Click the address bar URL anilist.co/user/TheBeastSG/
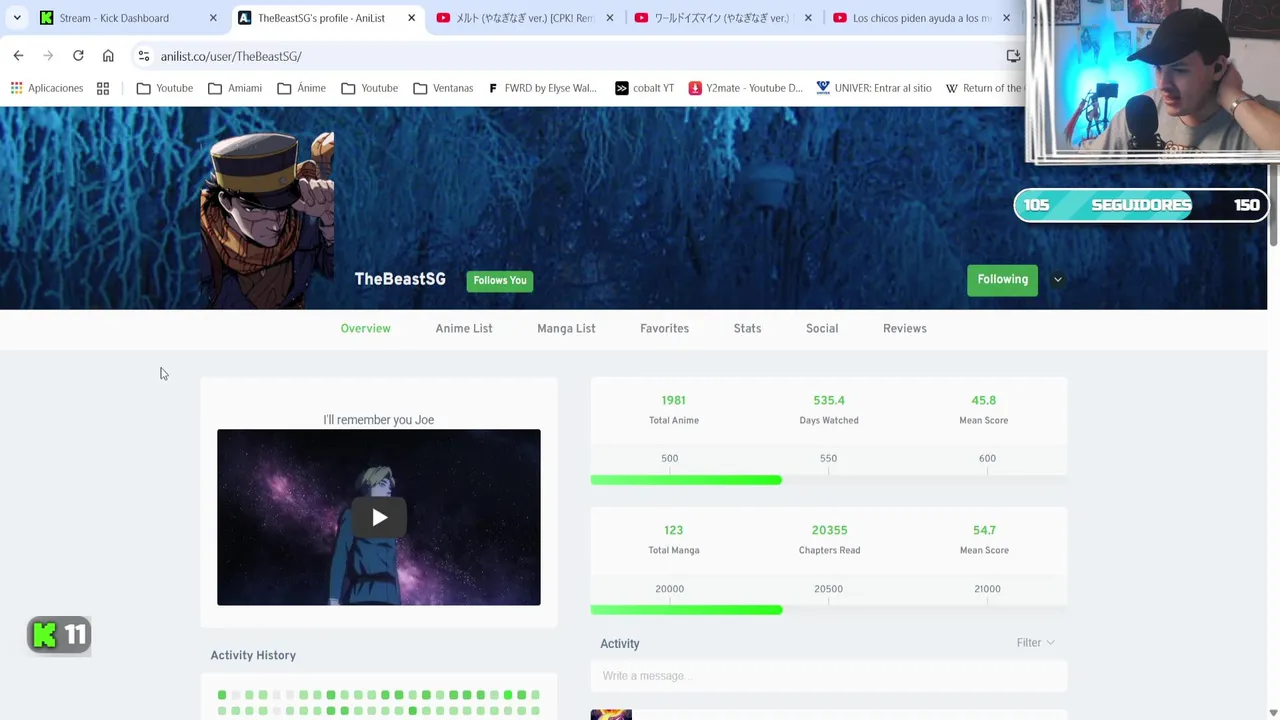Viewport: 1280px width, 720px height. (x=231, y=56)
